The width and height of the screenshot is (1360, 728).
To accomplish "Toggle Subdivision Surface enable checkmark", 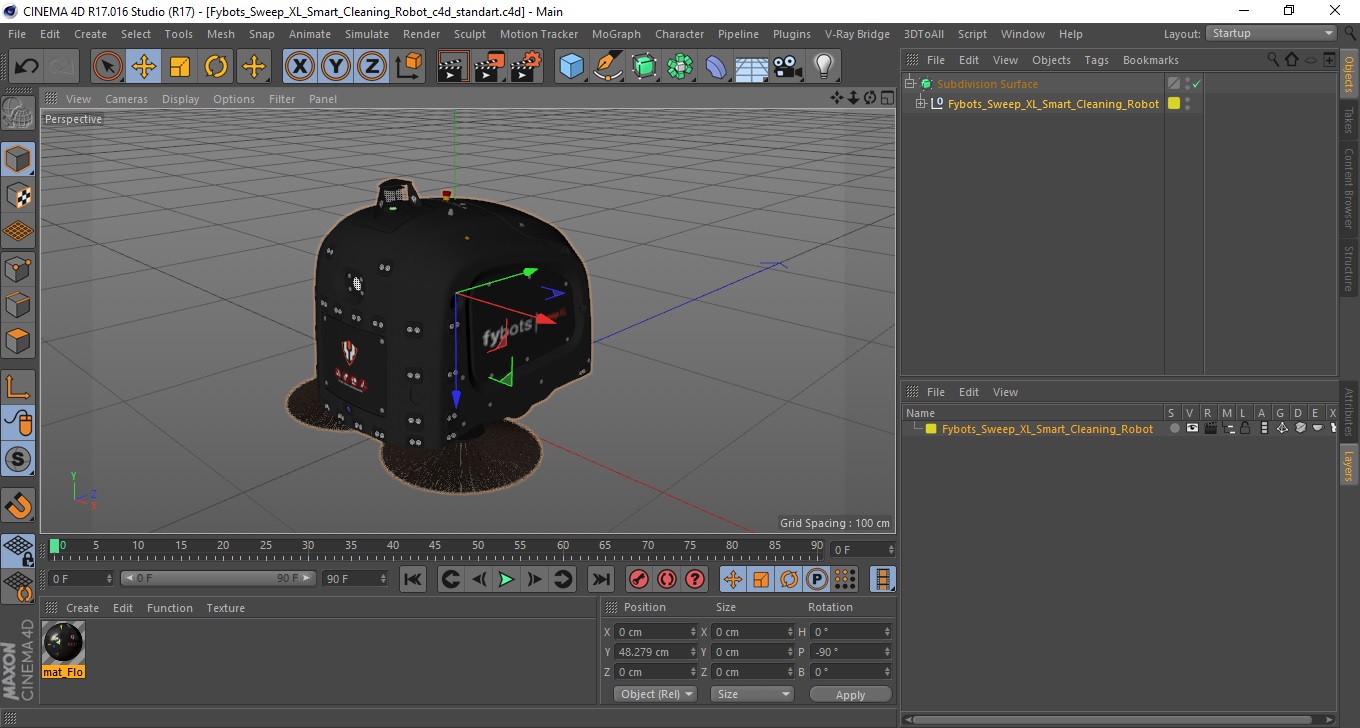I will coord(1196,84).
